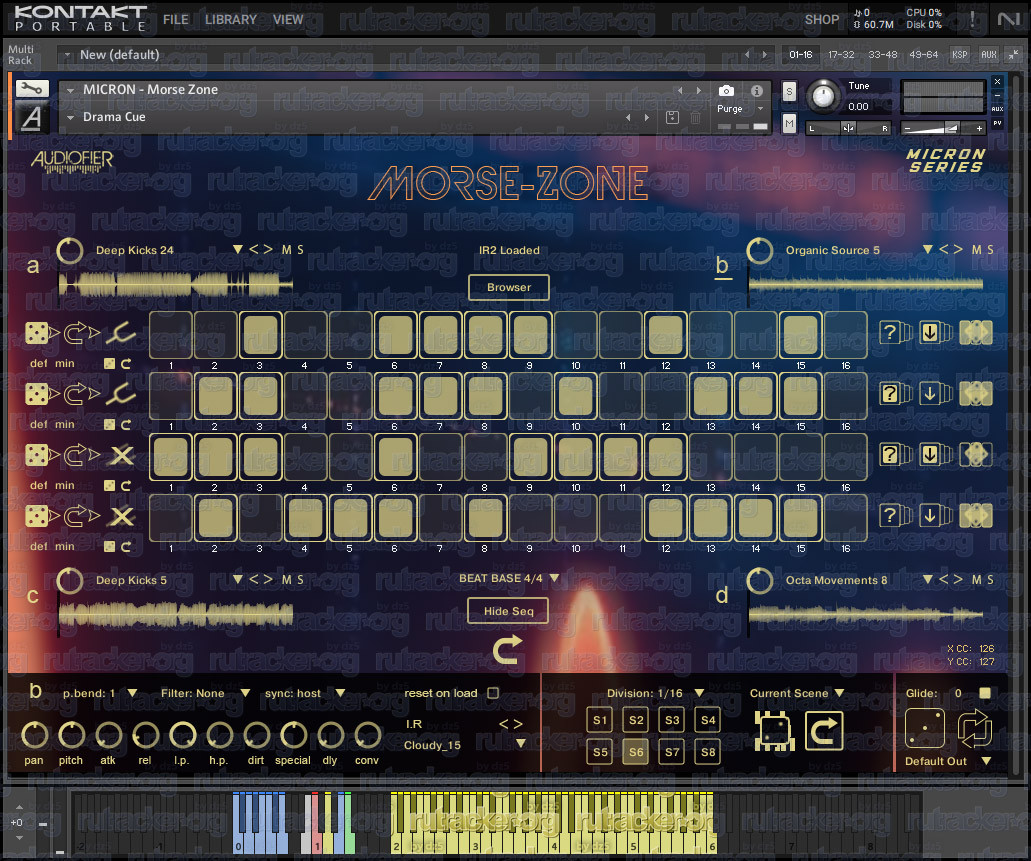Image resolution: width=1031 pixels, height=861 pixels.
Task: Toggle the Glide checkbox
Action: 985,693
